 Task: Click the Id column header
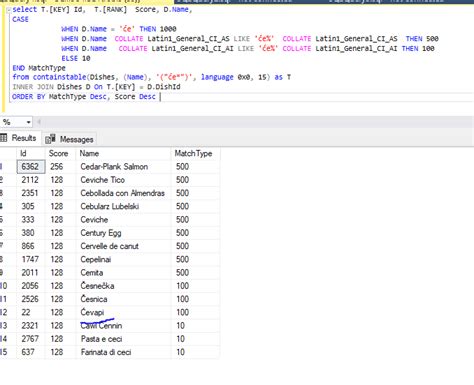[x=31, y=153]
